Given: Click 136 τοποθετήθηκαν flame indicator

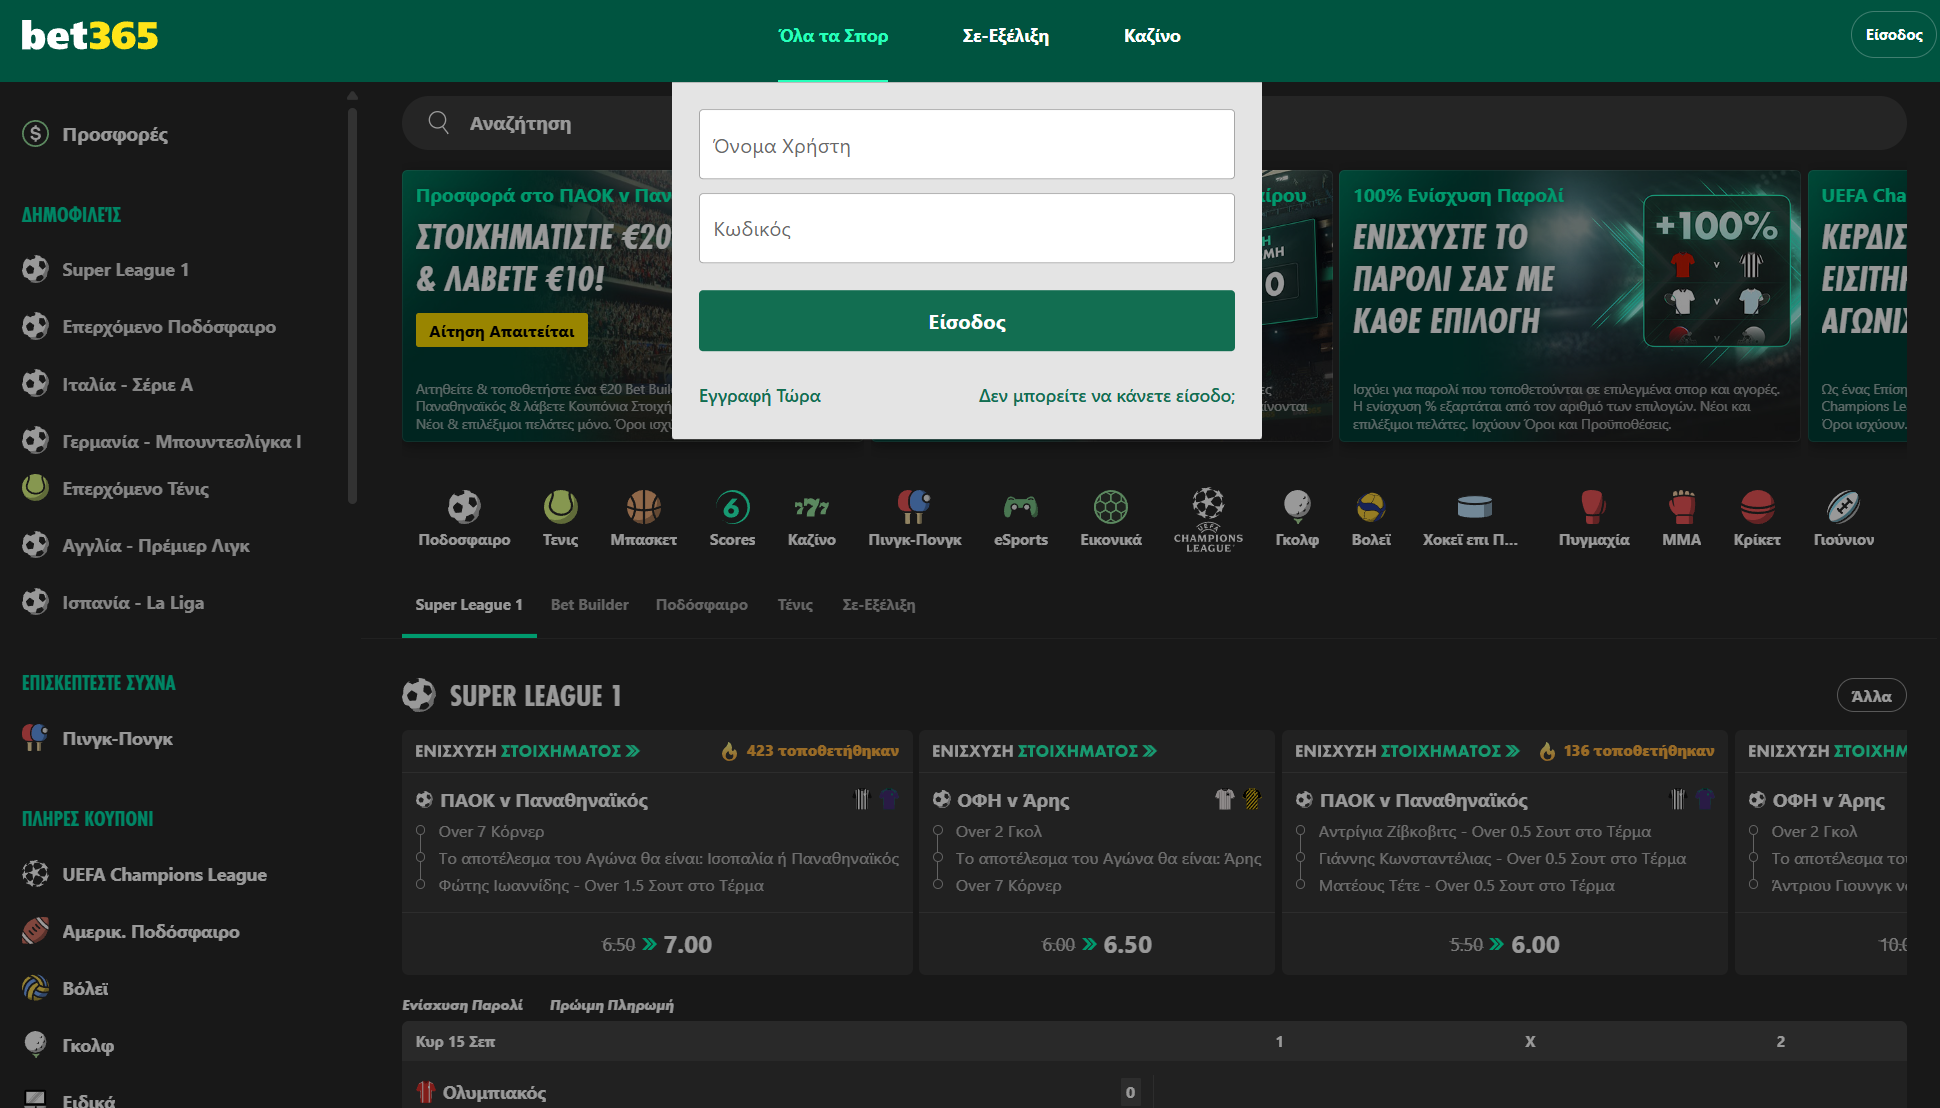Looking at the screenshot, I should (x=1627, y=751).
